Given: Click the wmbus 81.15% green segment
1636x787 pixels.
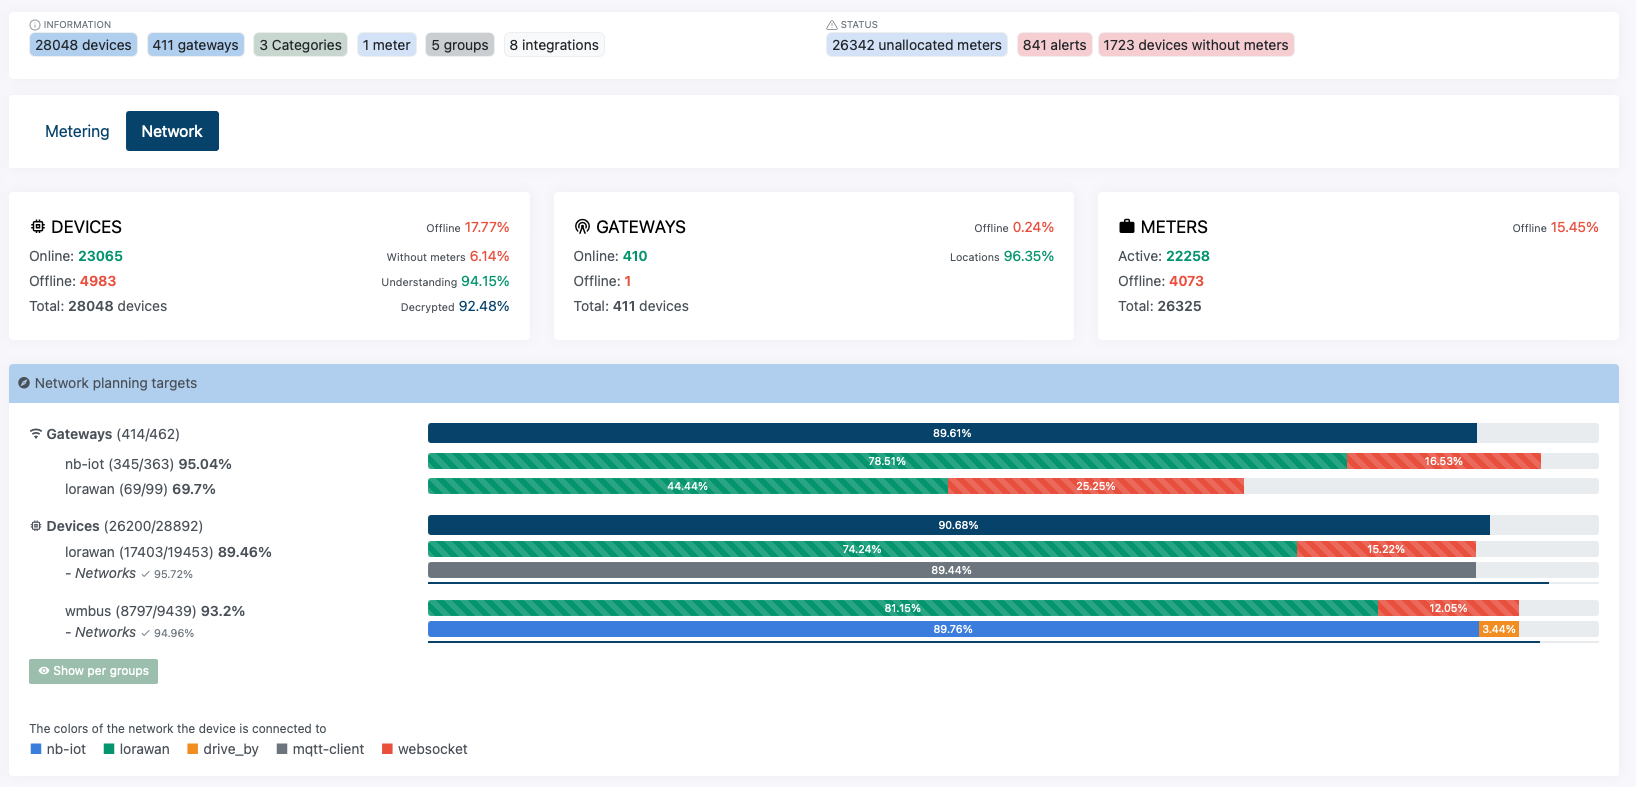Looking at the screenshot, I should point(903,608).
